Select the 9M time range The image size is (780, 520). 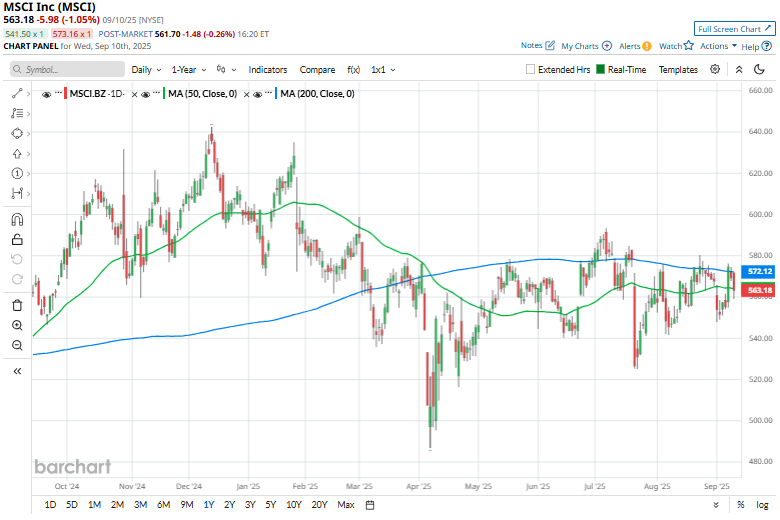pos(187,505)
